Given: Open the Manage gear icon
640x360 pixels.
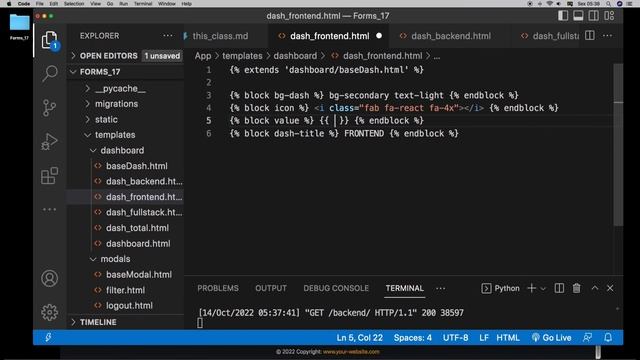Looking at the screenshot, I should click(x=49, y=312).
